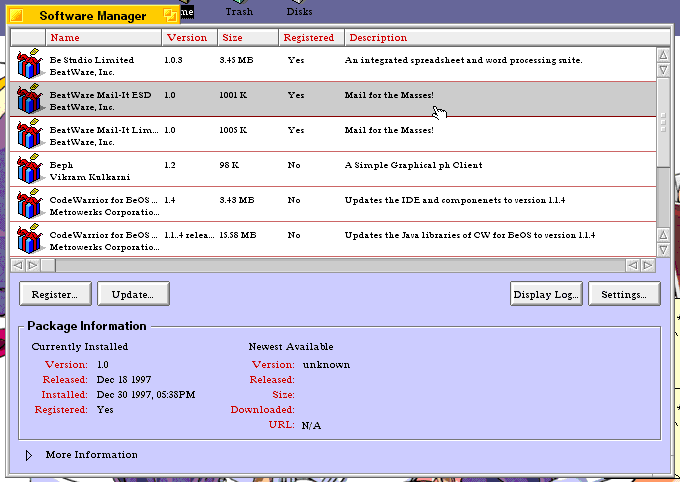The width and height of the screenshot is (680, 482).
Task: Select the 15.58 MB CodeWarrior package icon
Action: 29,239
